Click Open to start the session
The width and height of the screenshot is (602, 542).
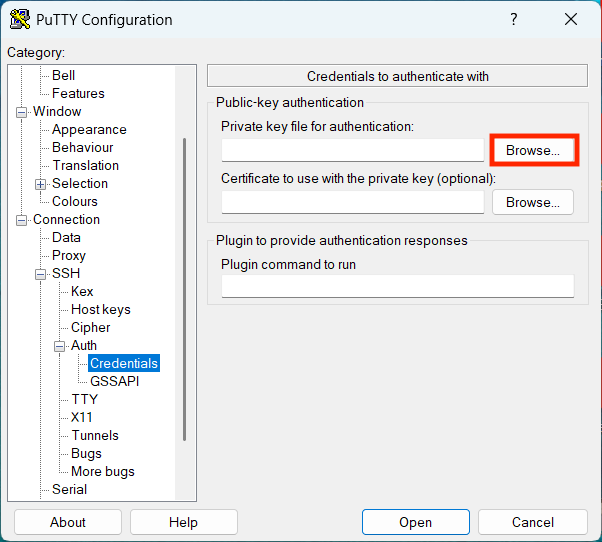[x=415, y=522]
